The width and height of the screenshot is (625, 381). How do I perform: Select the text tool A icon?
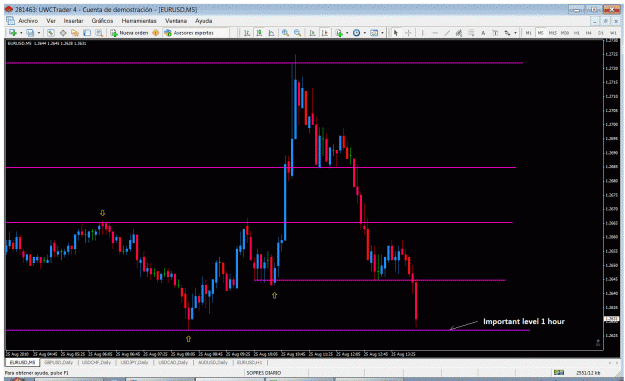click(x=483, y=33)
